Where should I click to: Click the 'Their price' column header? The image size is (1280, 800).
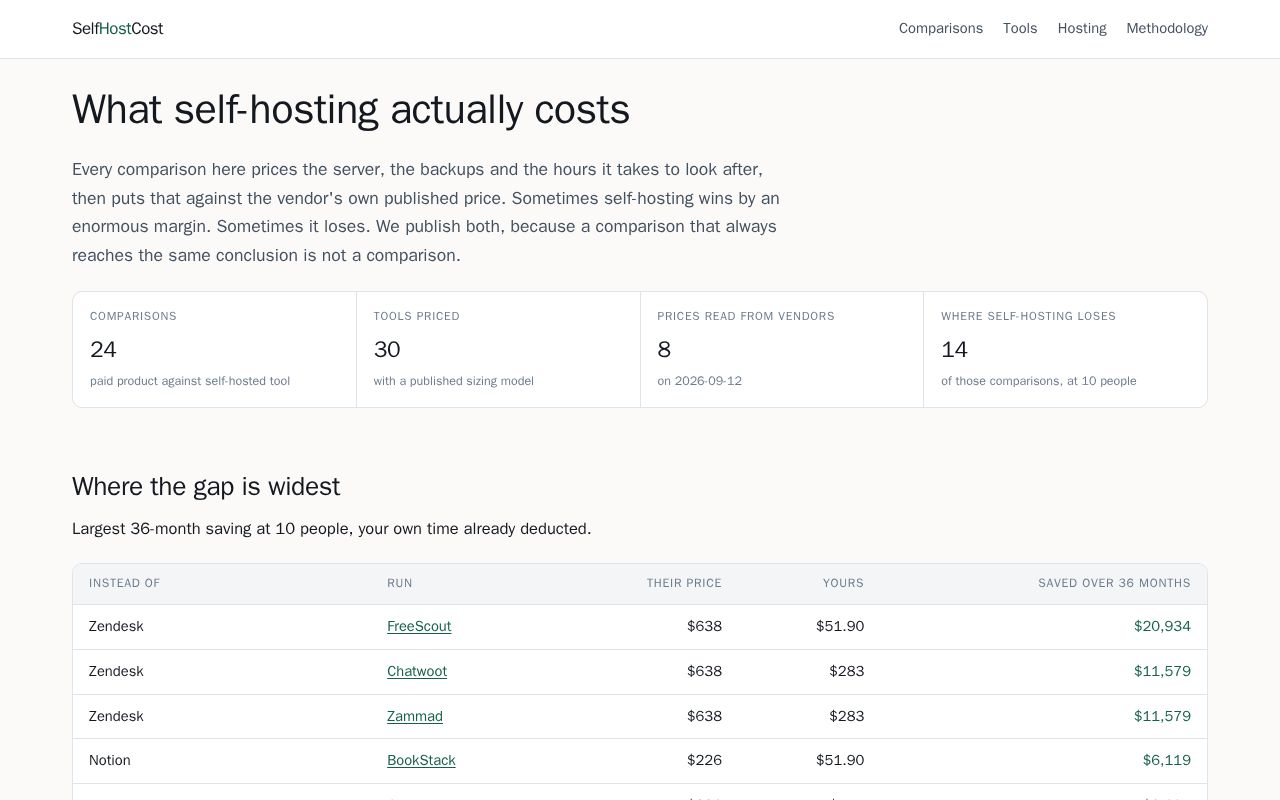(x=684, y=583)
